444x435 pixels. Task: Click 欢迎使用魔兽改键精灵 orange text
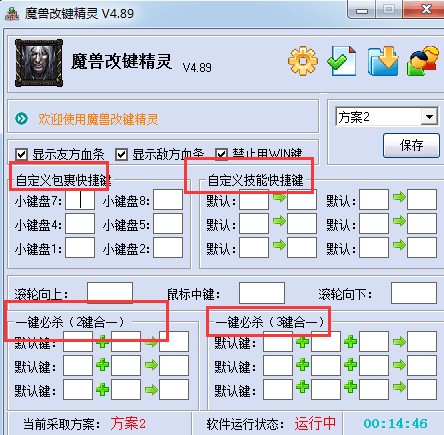coord(98,119)
